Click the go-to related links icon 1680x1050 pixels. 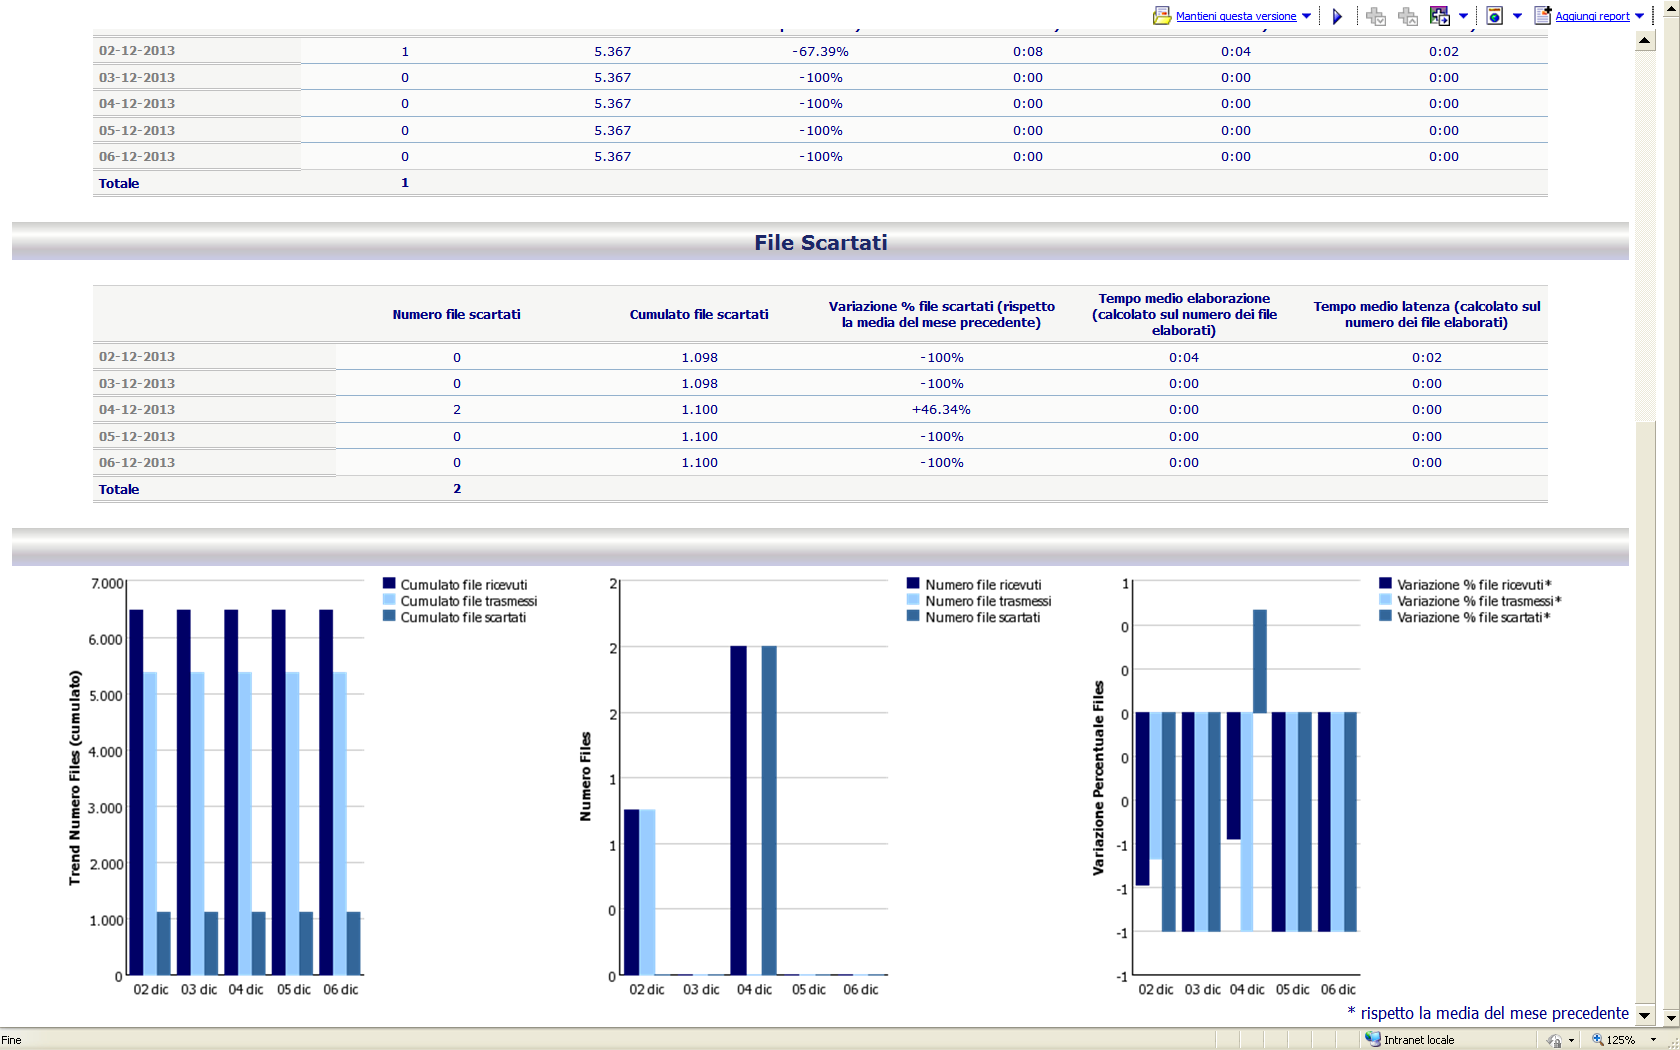pyautogui.click(x=1440, y=16)
